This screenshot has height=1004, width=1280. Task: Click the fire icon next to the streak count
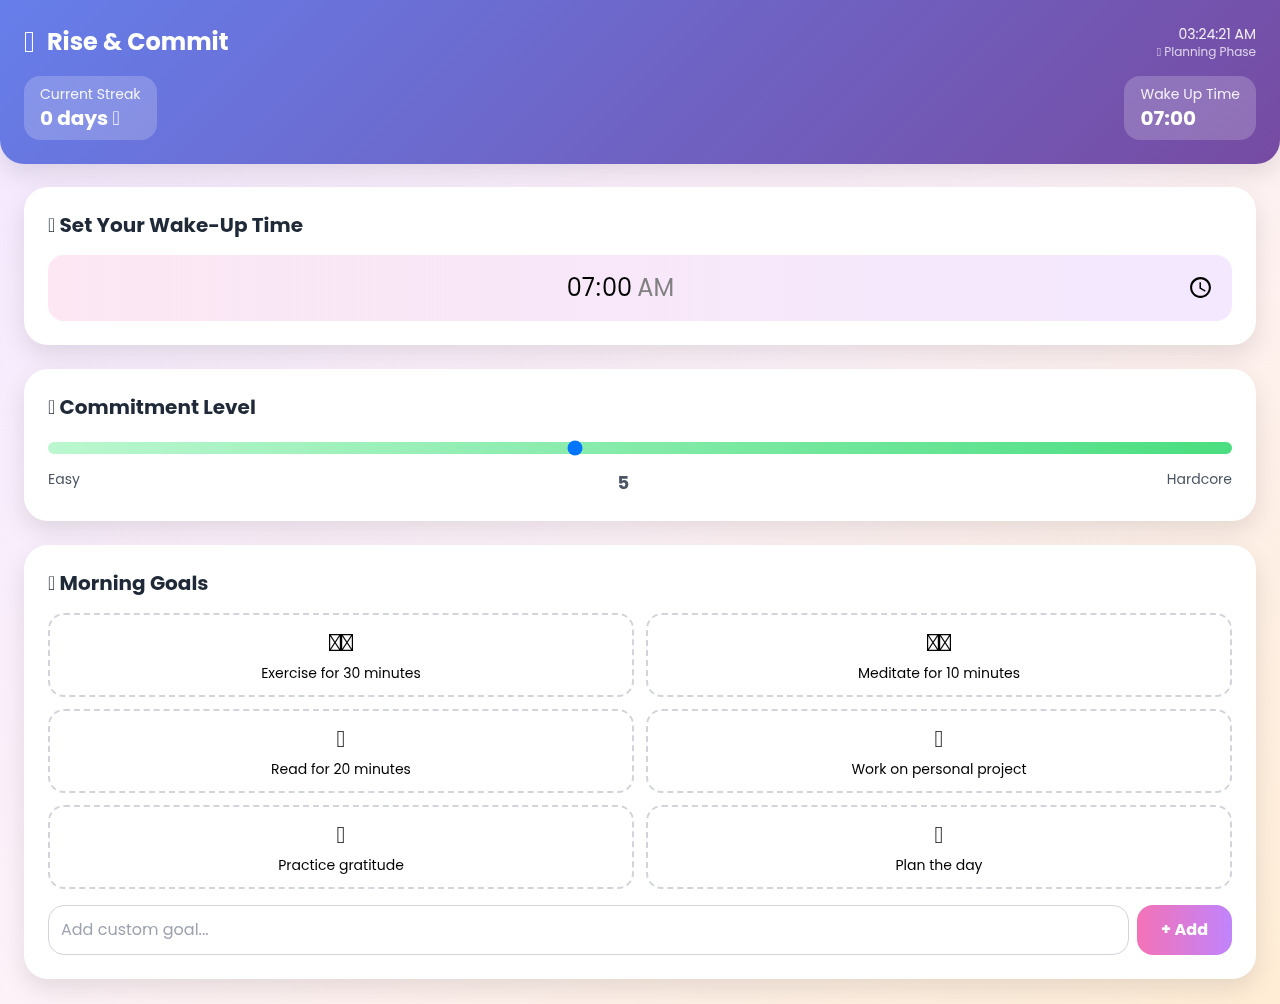pyautogui.click(x=115, y=117)
